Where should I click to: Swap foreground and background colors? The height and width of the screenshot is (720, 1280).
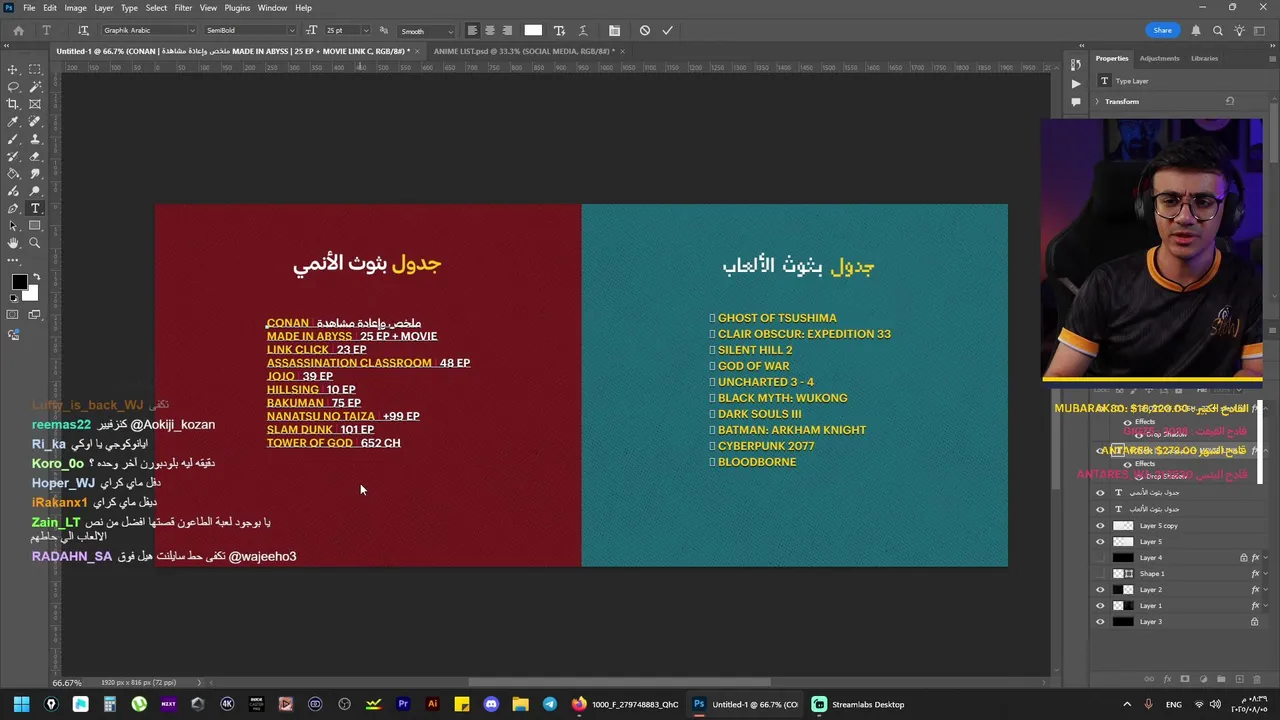36,277
